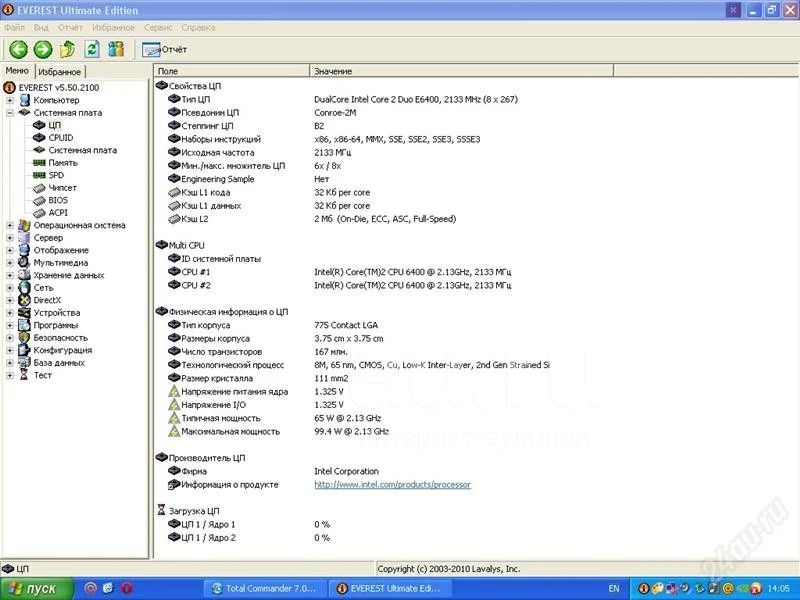Open the Чипсет tree item
This screenshot has height=600, width=800.
62,188
